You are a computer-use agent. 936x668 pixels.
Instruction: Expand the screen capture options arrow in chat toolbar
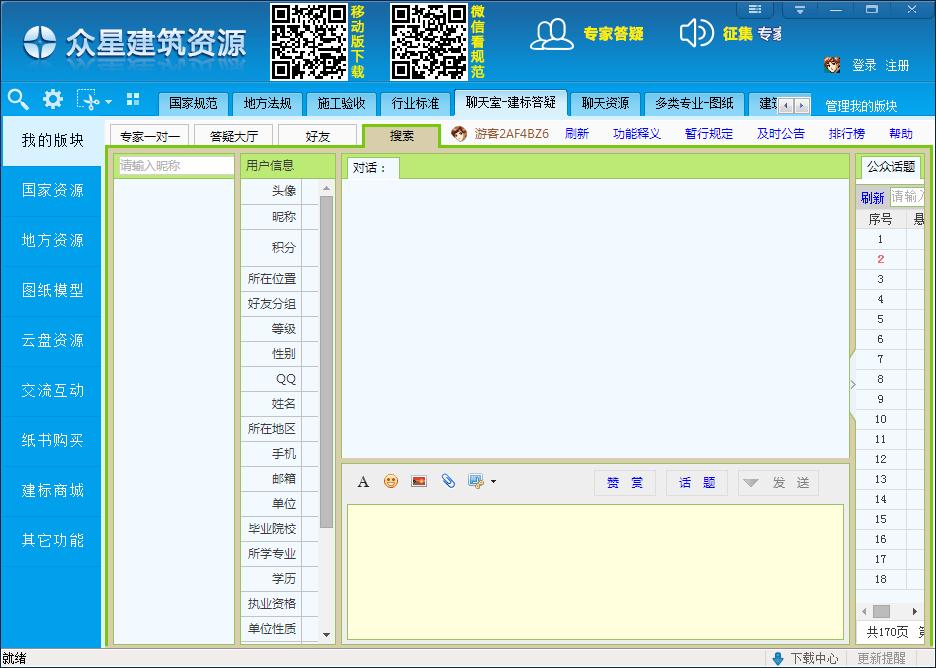click(493, 482)
